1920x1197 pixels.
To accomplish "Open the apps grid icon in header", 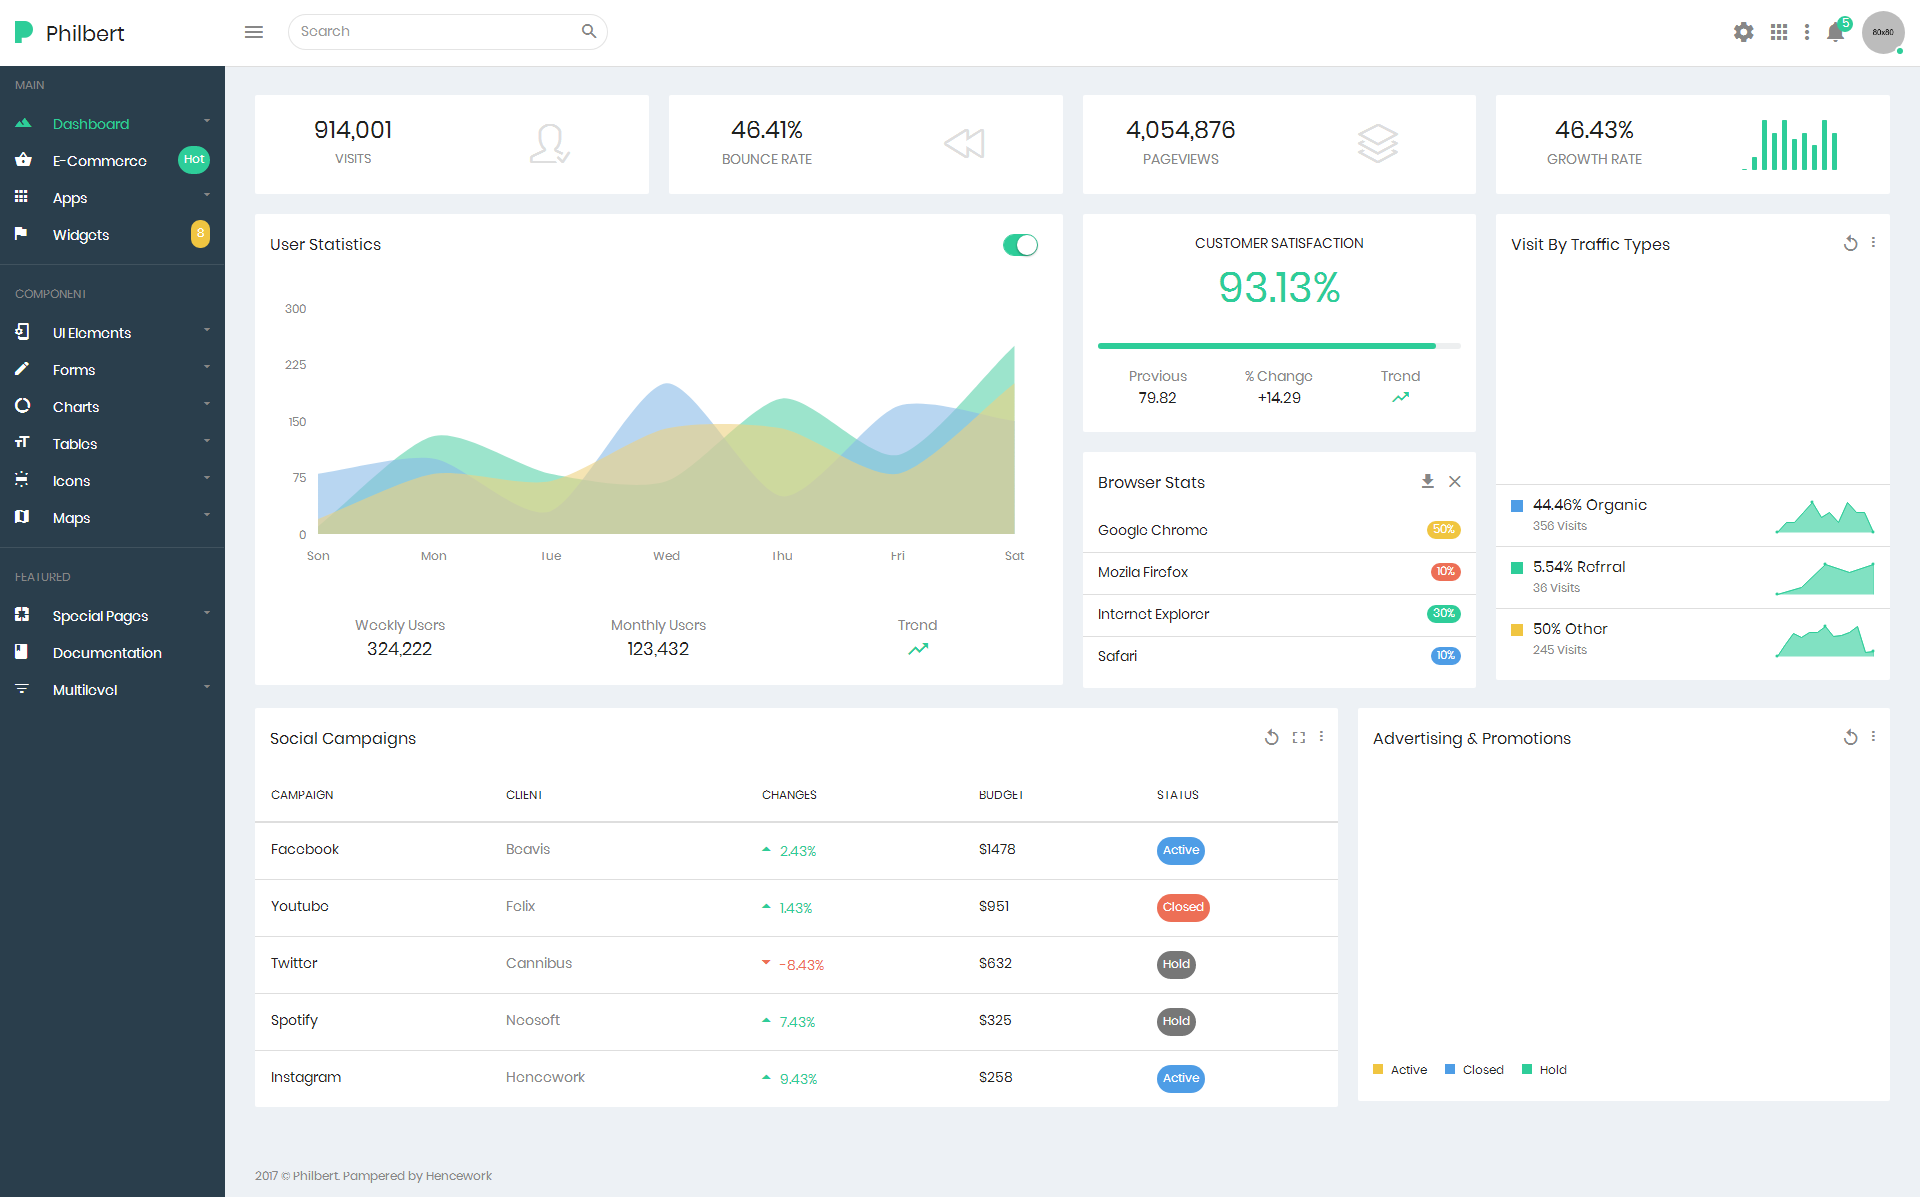I will (x=1778, y=32).
